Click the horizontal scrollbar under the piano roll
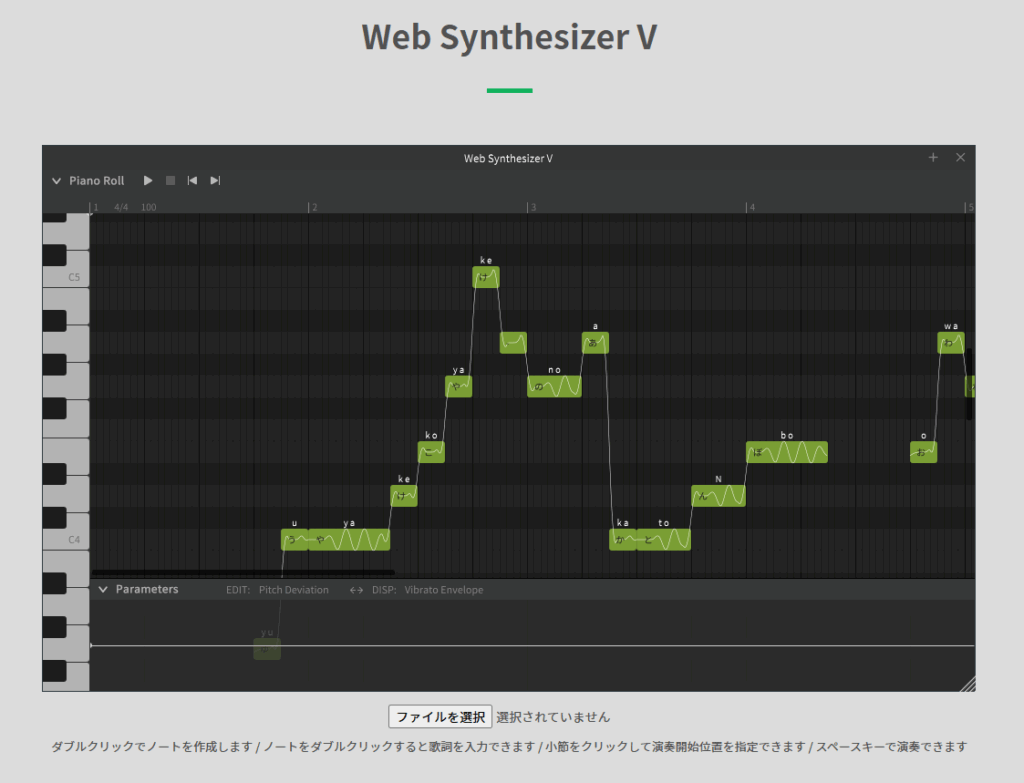1024x783 pixels. tap(243, 573)
